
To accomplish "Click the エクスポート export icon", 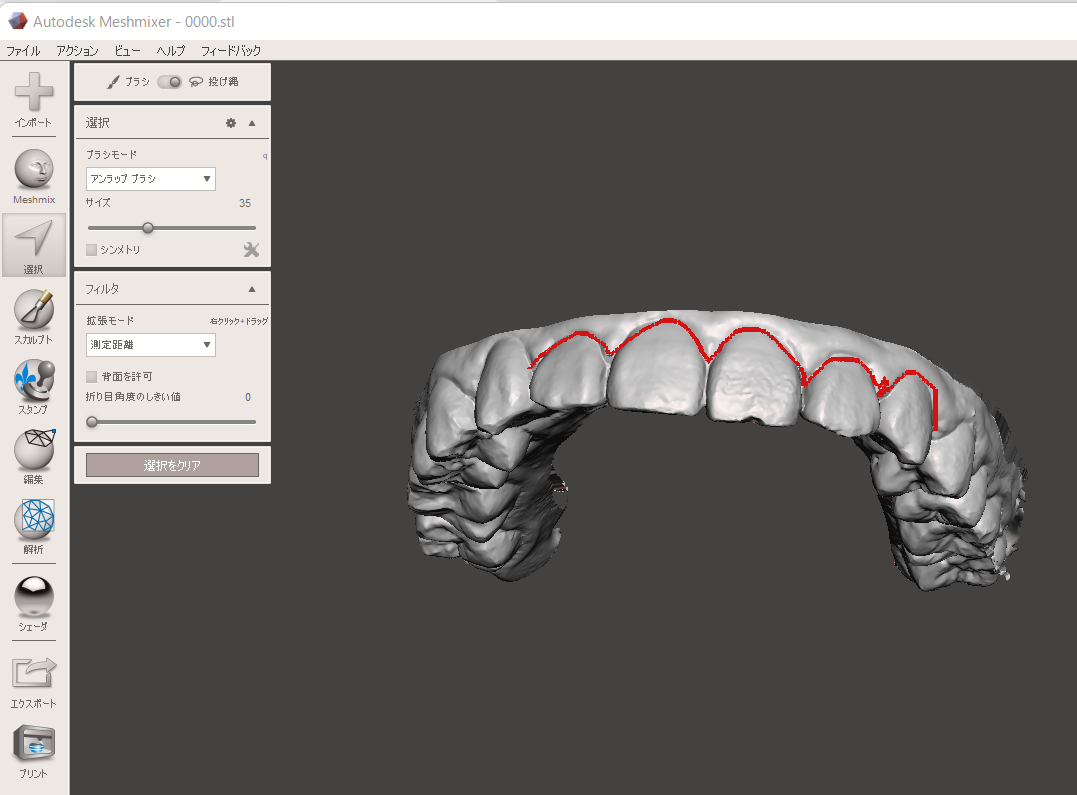I will (34, 673).
